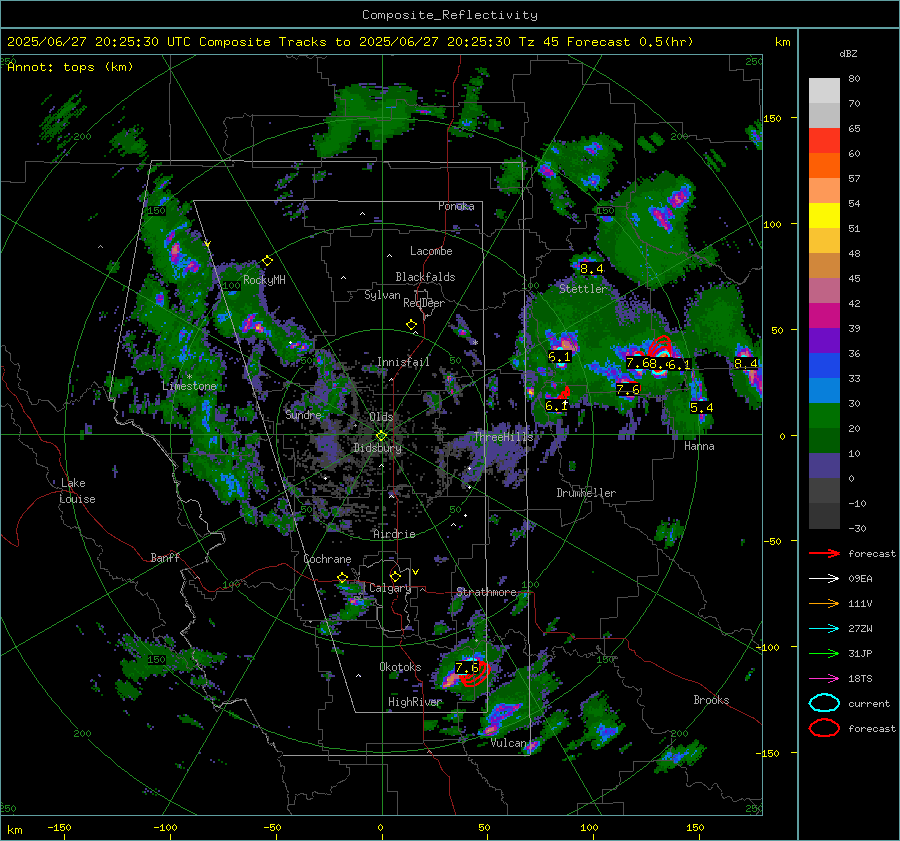This screenshot has width=900, height=841.
Task: Click the -50 tick label on the right axis
Action: [x=772, y=541]
